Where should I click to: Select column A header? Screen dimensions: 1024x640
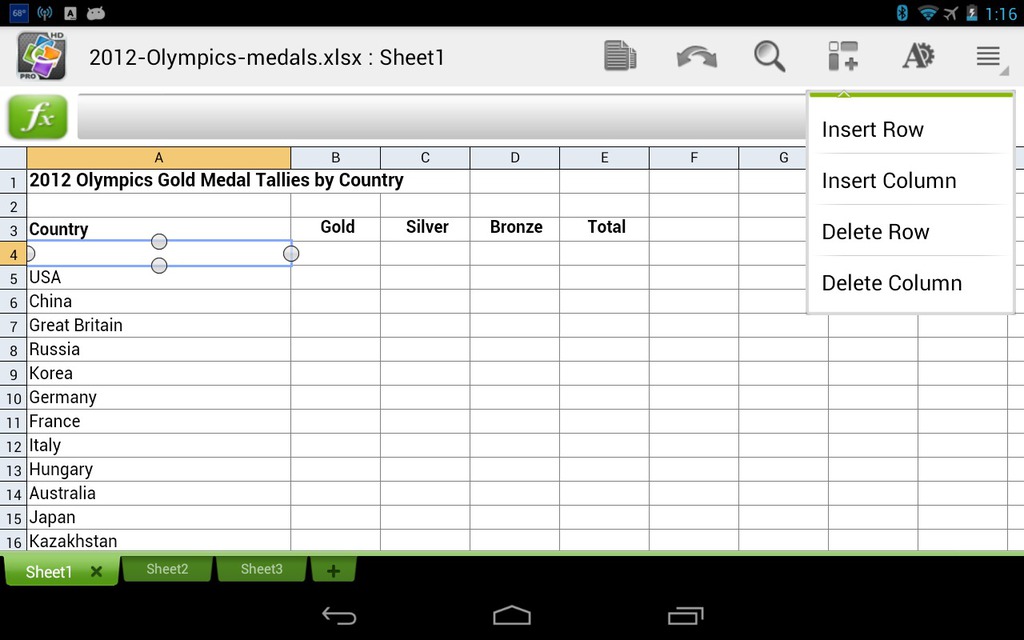click(159, 157)
